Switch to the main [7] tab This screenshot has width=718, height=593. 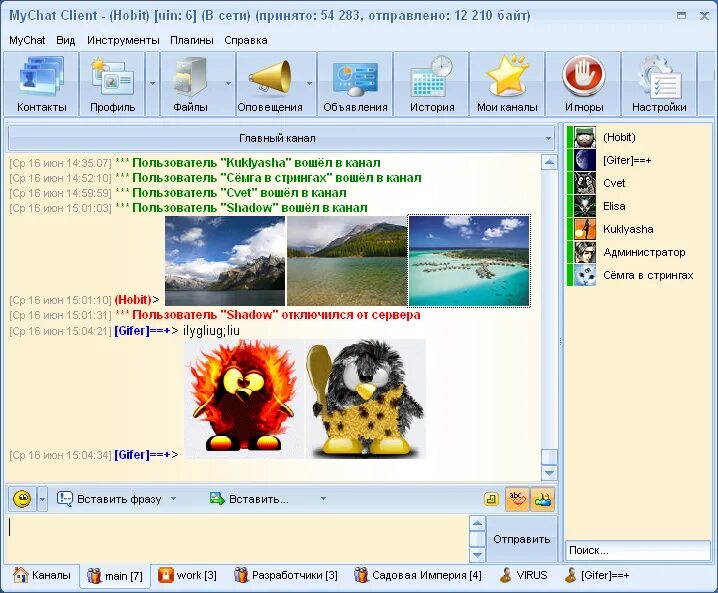[x=114, y=576]
